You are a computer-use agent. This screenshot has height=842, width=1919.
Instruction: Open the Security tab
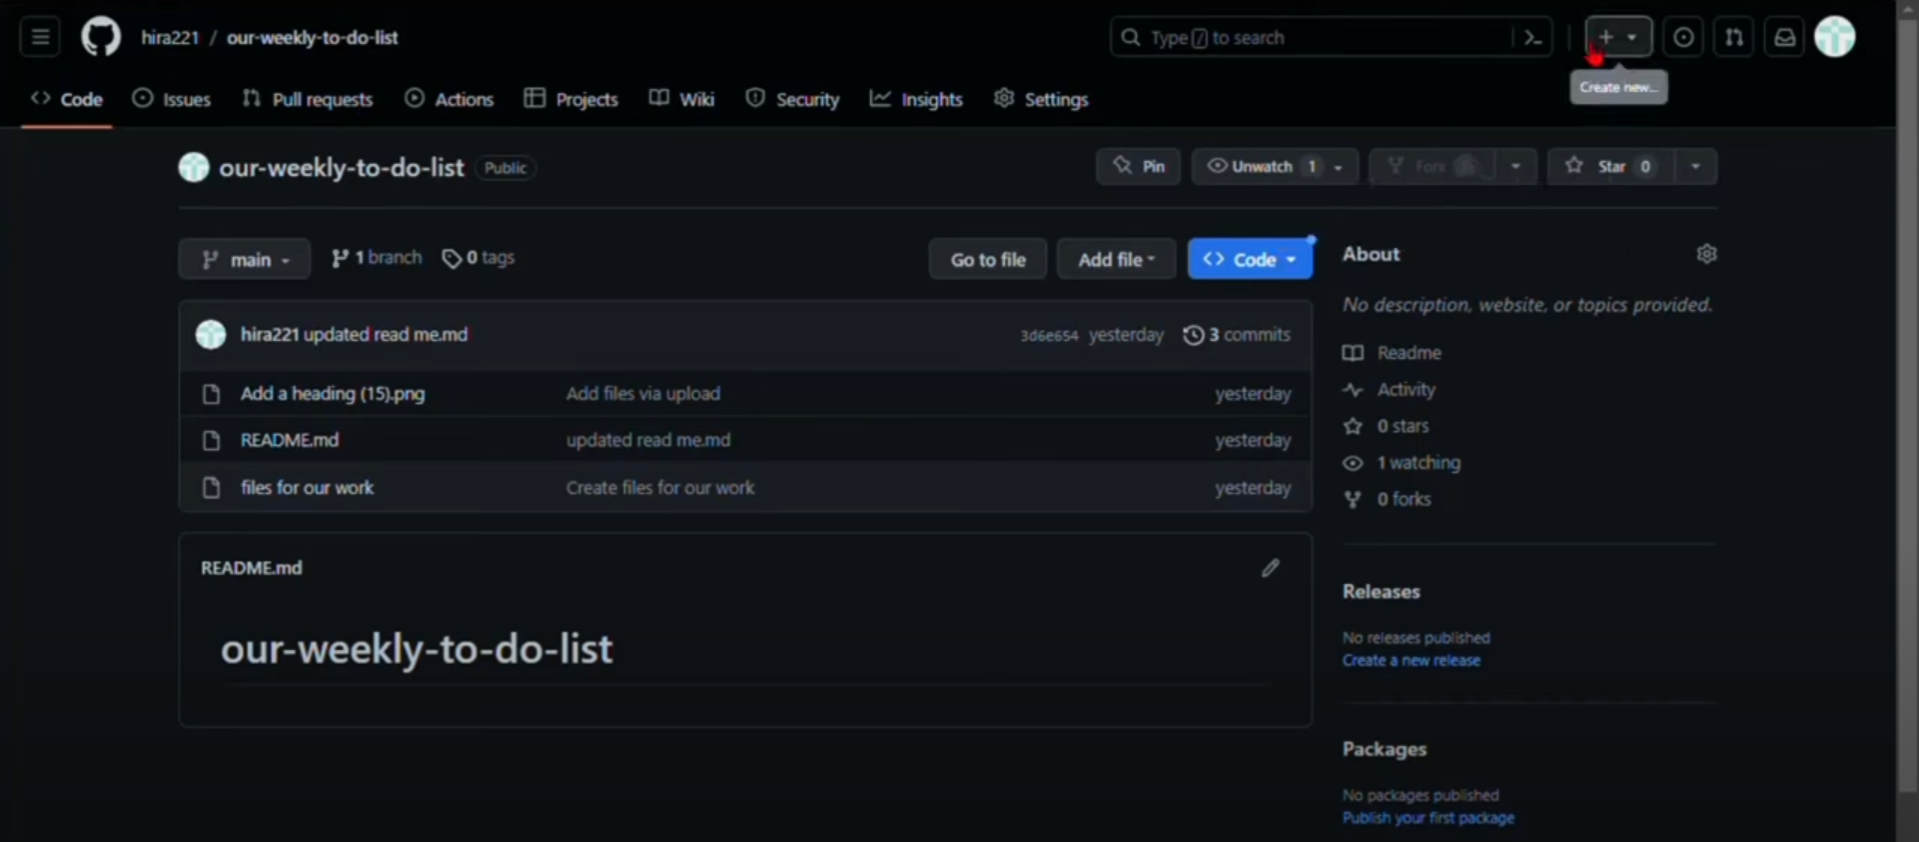tap(793, 99)
